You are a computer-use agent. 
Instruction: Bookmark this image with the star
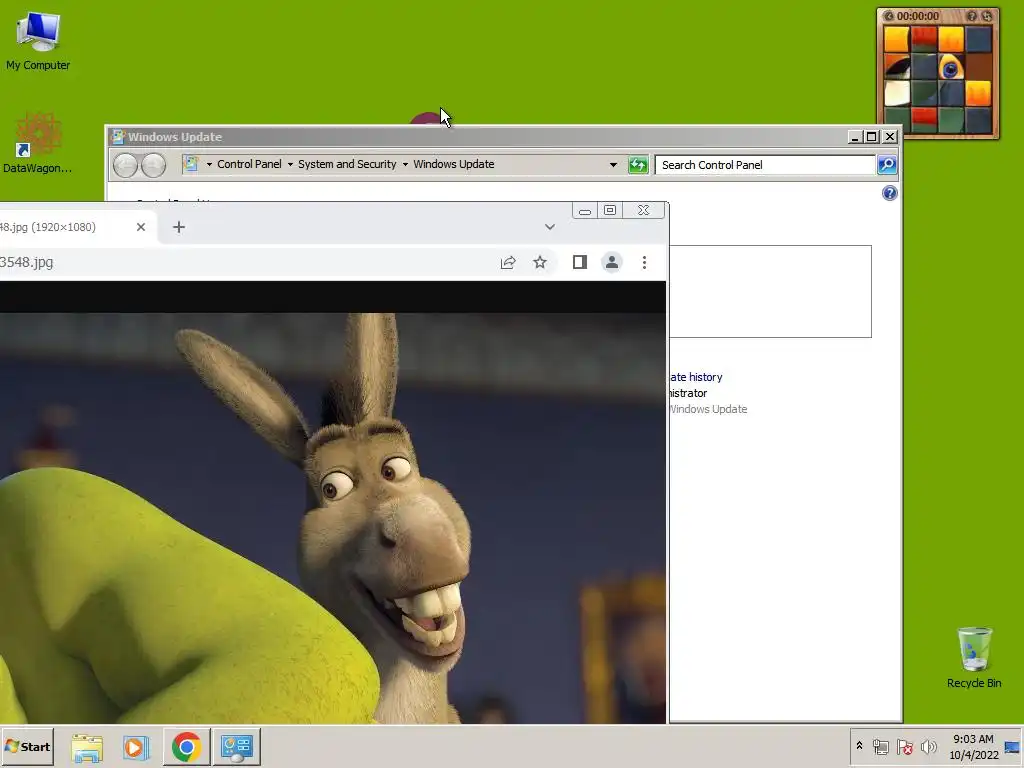point(539,262)
